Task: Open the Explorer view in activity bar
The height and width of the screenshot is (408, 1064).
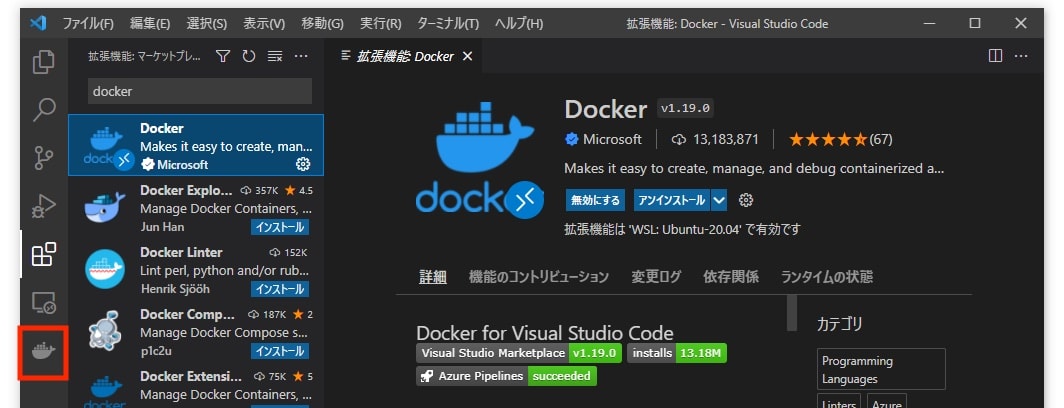Action: (x=44, y=62)
